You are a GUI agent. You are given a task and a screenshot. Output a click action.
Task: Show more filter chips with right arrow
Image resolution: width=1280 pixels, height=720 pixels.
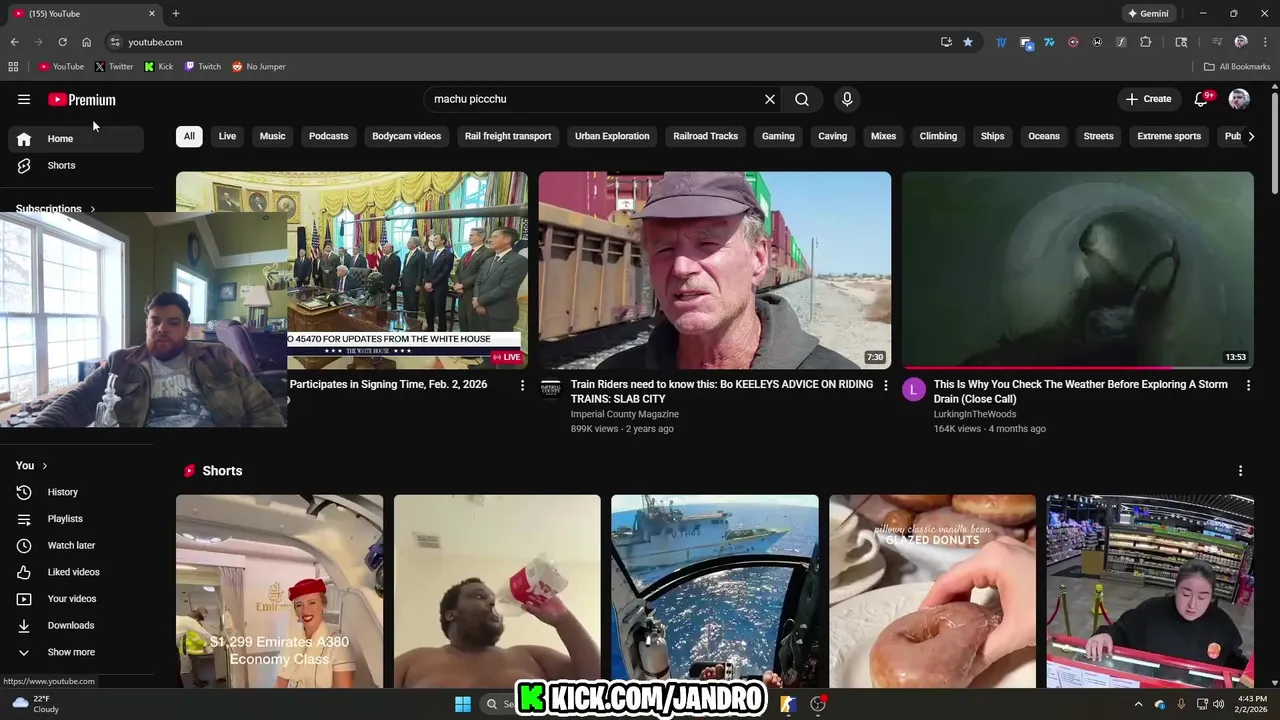click(x=1250, y=136)
